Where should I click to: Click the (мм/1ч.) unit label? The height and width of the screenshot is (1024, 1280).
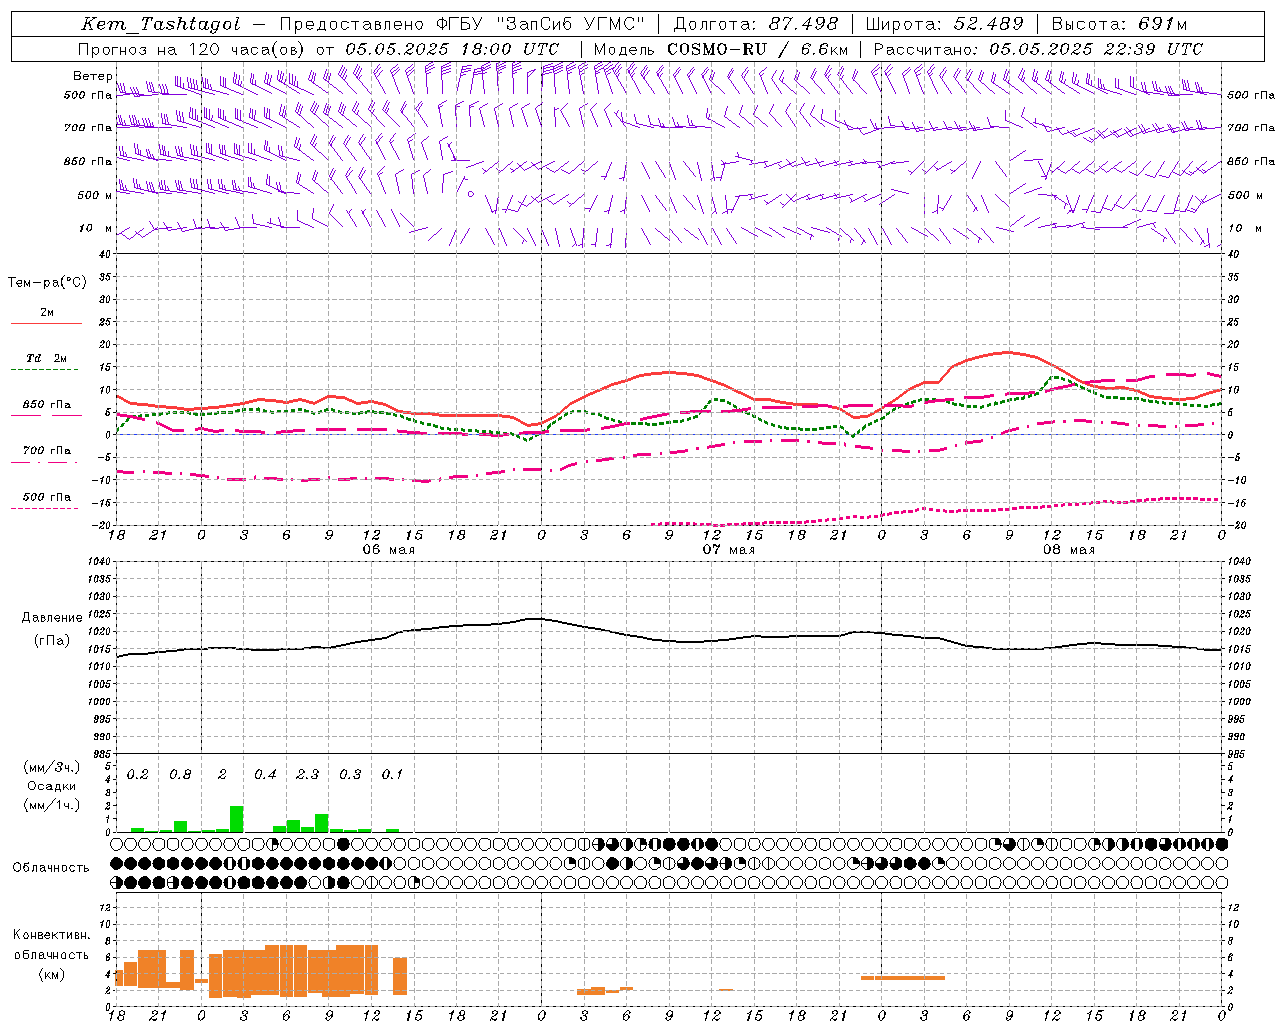[52, 805]
